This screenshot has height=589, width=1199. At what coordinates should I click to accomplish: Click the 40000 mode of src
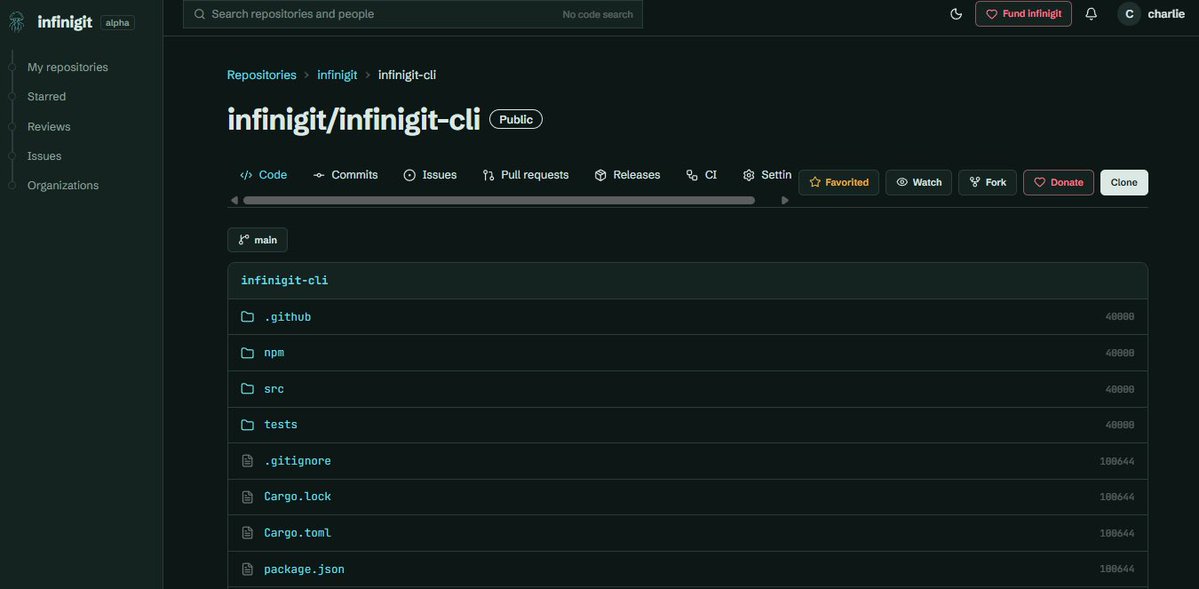[x=1119, y=389]
